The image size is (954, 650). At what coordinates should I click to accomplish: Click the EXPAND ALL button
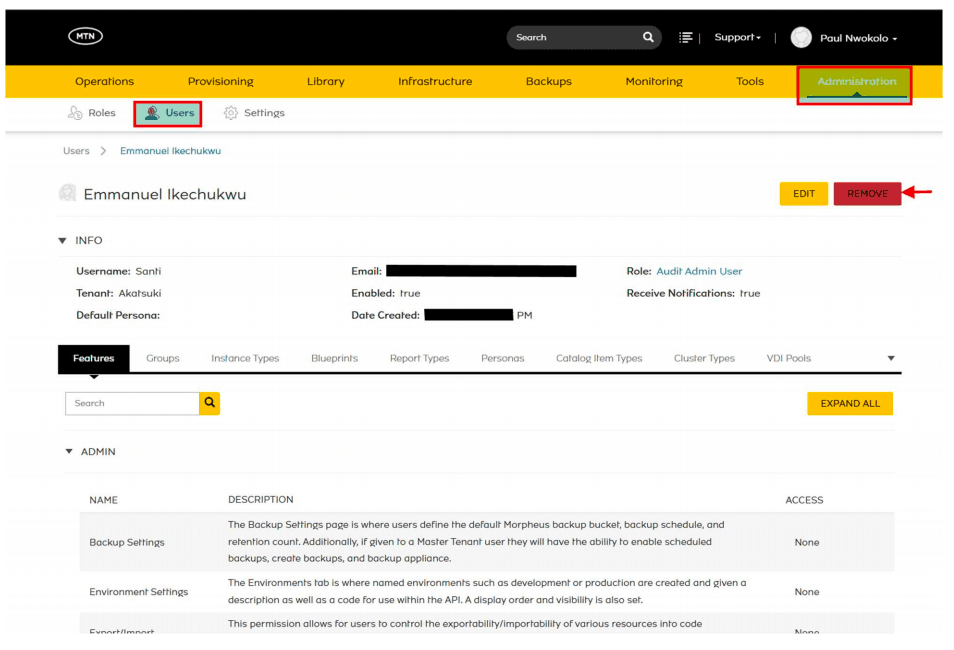850,404
